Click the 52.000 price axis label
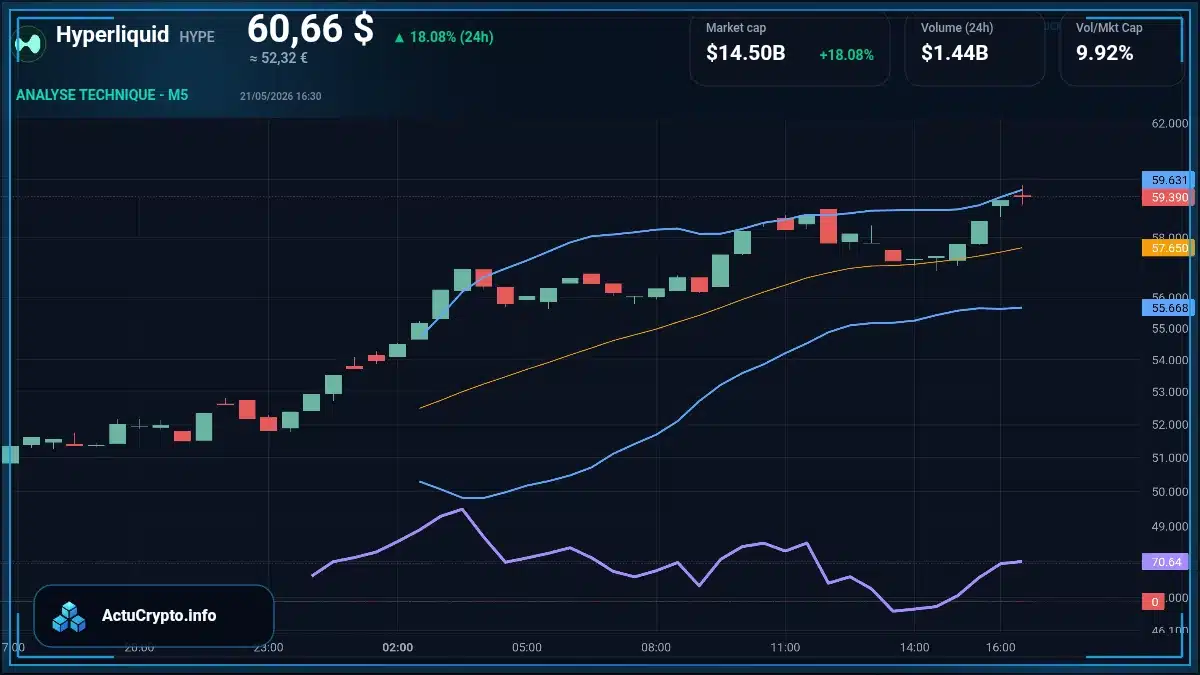This screenshot has width=1200, height=675. tap(1170, 425)
